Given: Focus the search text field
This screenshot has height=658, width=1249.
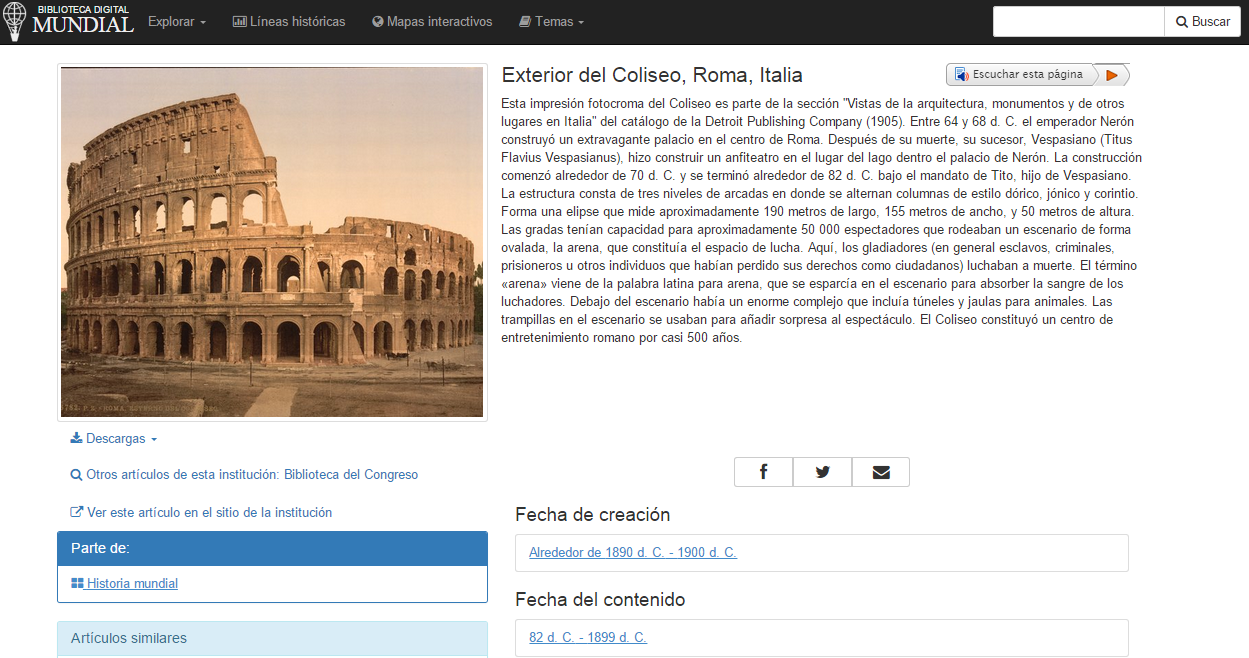Looking at the screenshot, I should 1078,21.
